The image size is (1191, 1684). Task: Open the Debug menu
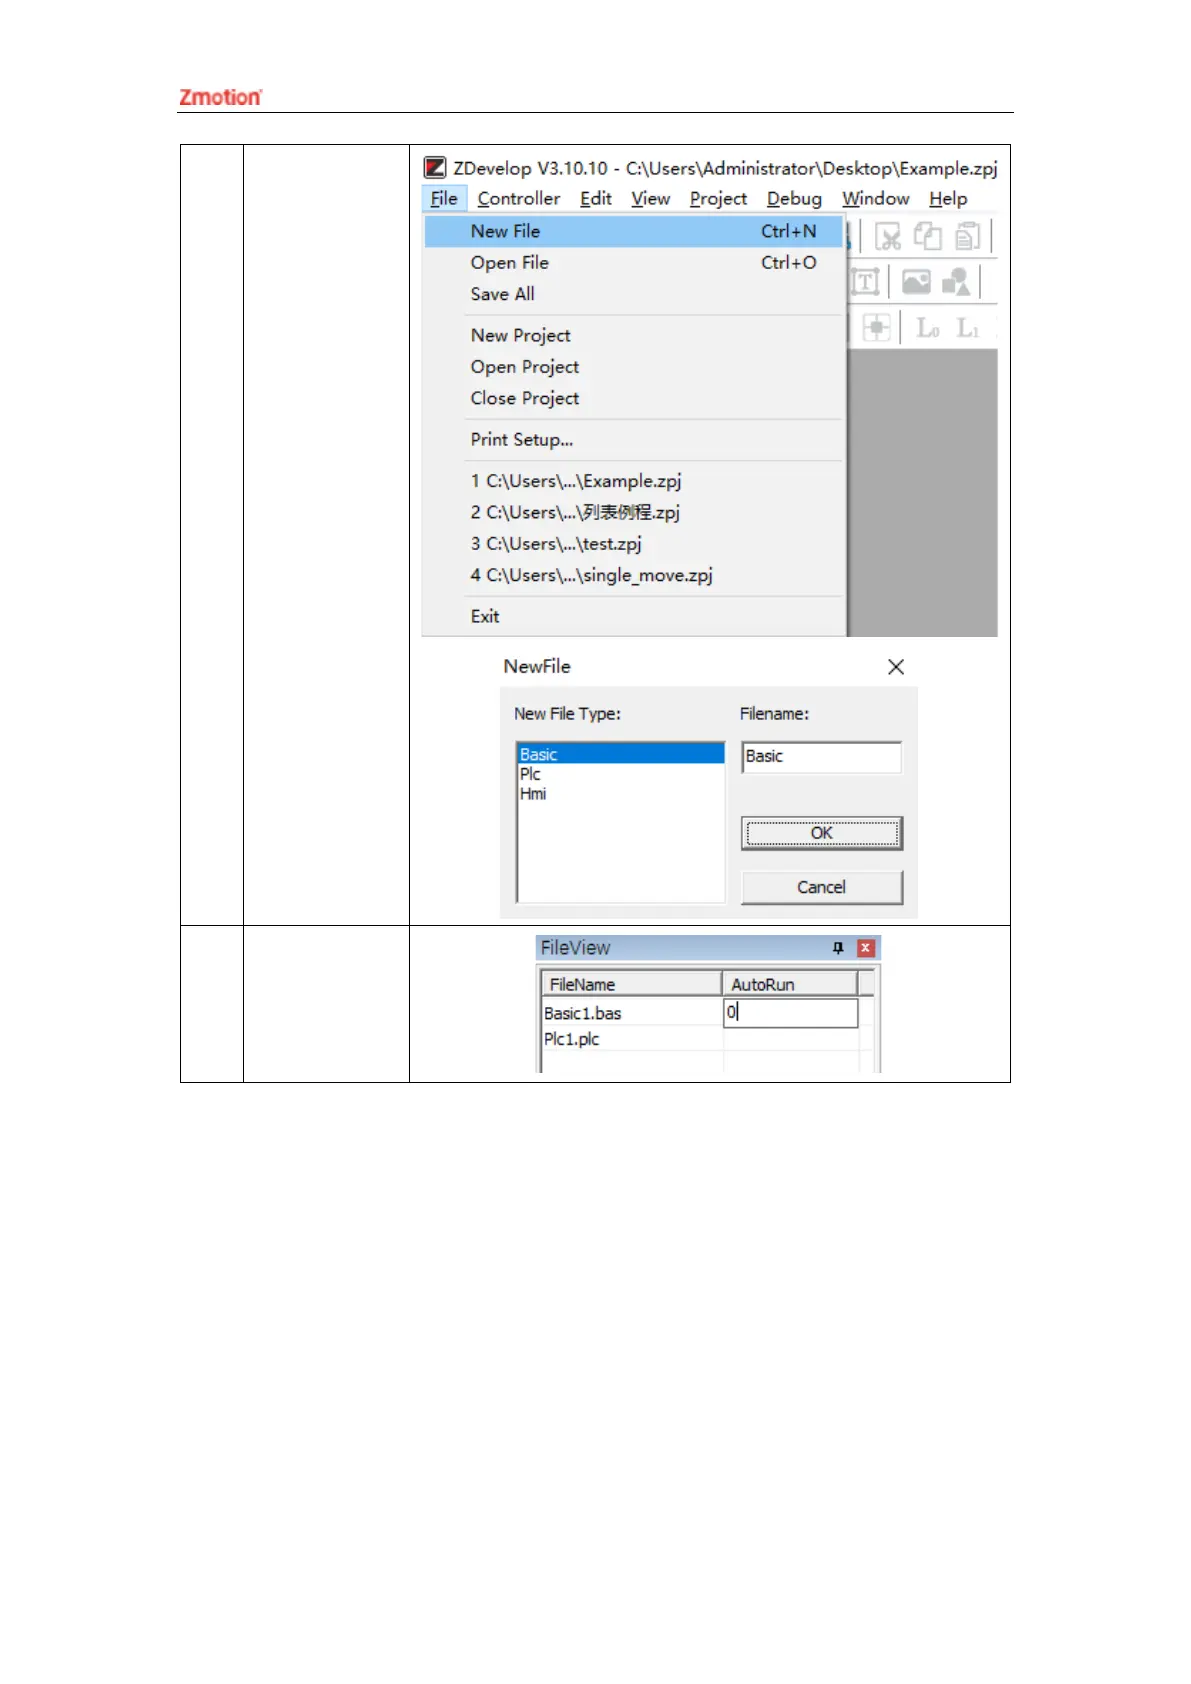(x=794, y=198)
